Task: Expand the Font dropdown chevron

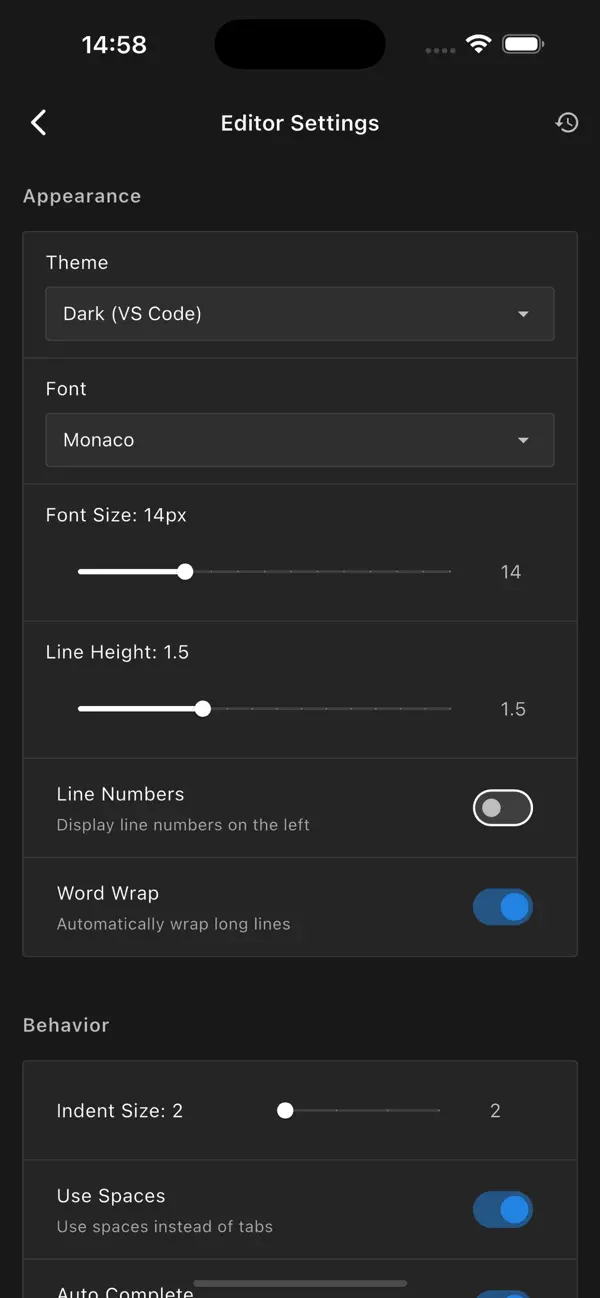Action: click(523, 440)
